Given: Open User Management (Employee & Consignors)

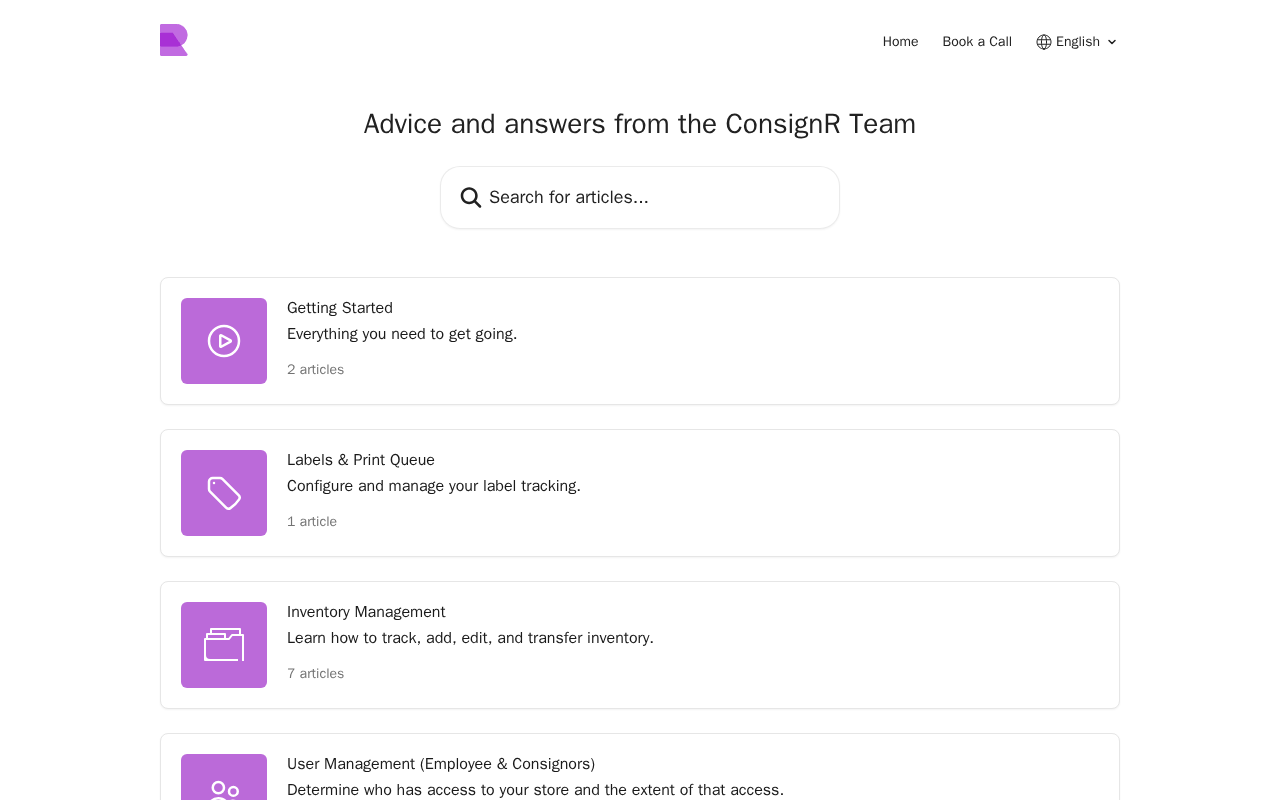Looking at the screenshot, I should point(441,764).
